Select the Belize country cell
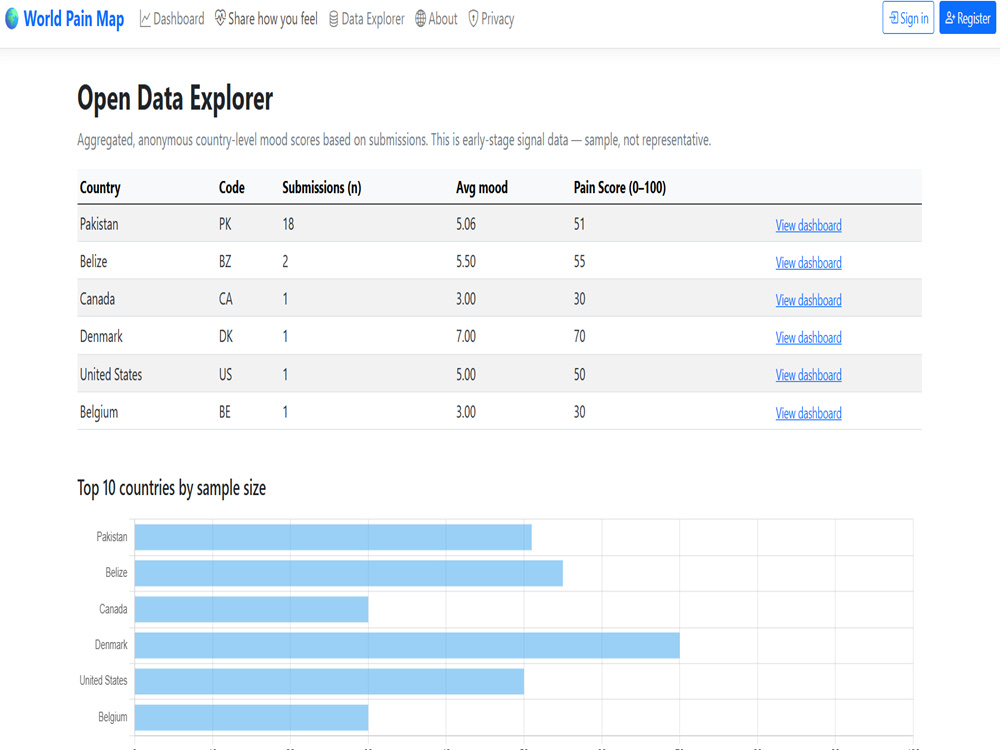1000x750 pixels. (93, 261)
